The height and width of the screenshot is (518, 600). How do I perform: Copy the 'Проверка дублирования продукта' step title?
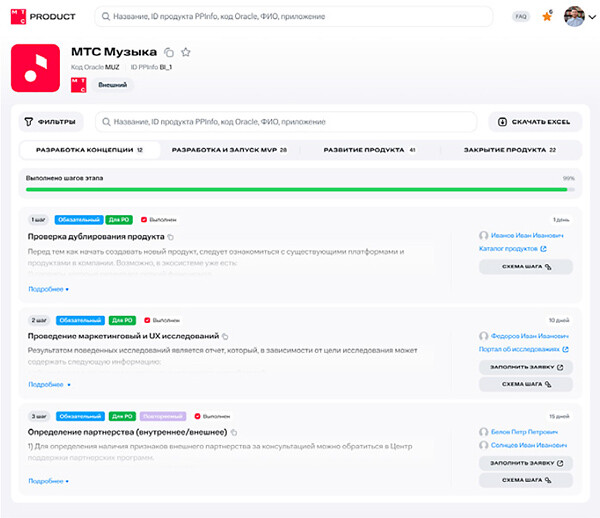pos(171,237)
